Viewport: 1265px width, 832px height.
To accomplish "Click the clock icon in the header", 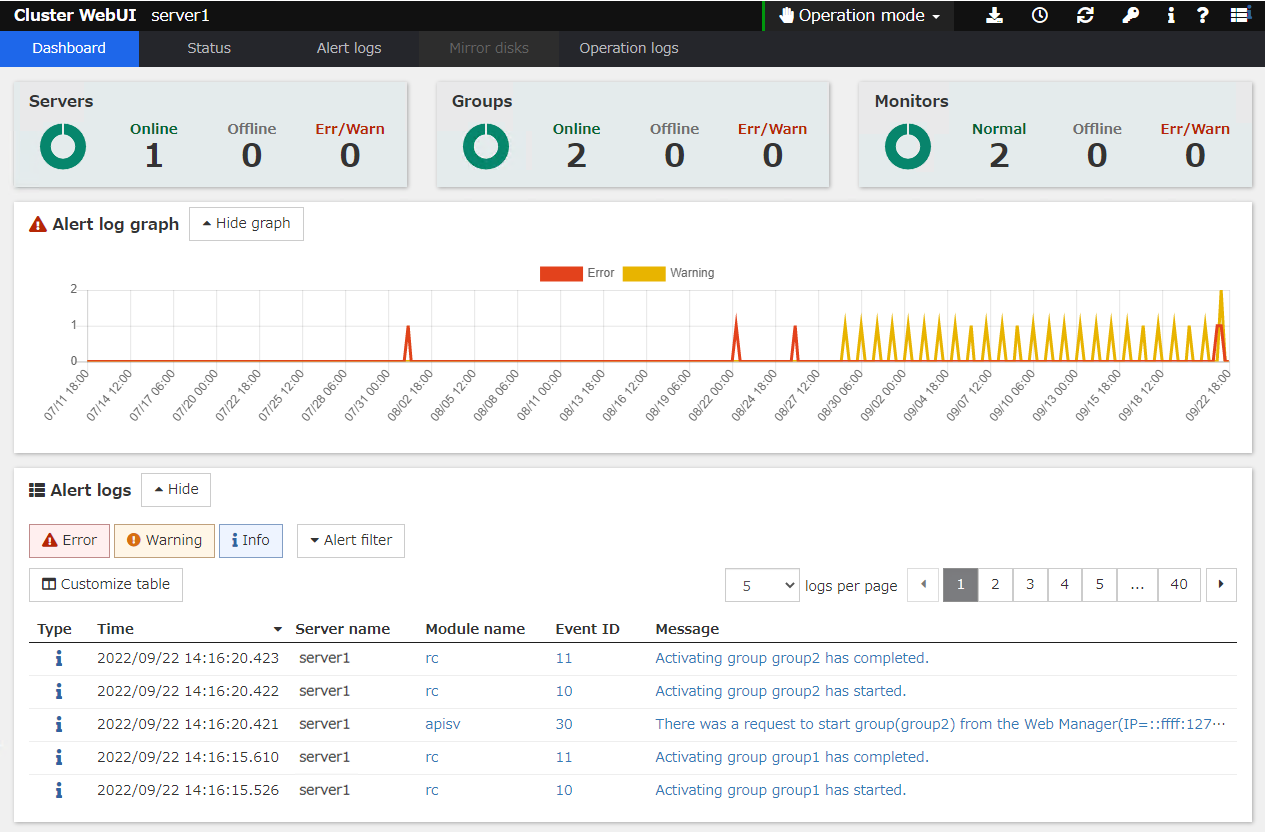I will [1040, 15].
